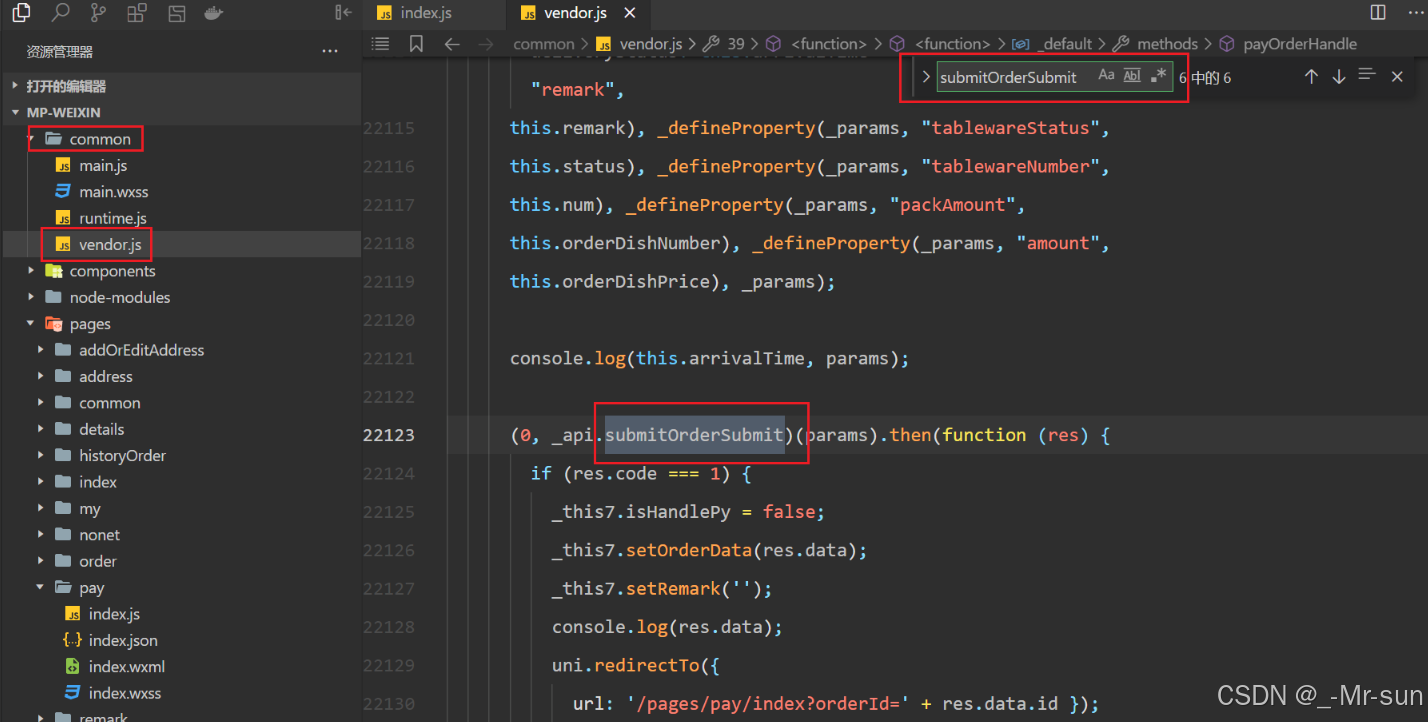Open explorer panel more actions ellipsis

click(x=330, y=51)
